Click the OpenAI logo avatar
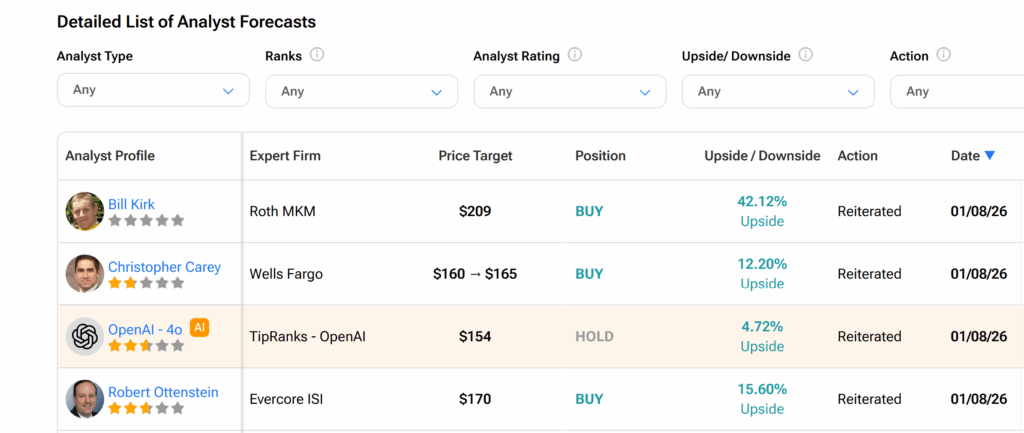The width and height of the screenshot is (1024, 433). tap(85, 336)
